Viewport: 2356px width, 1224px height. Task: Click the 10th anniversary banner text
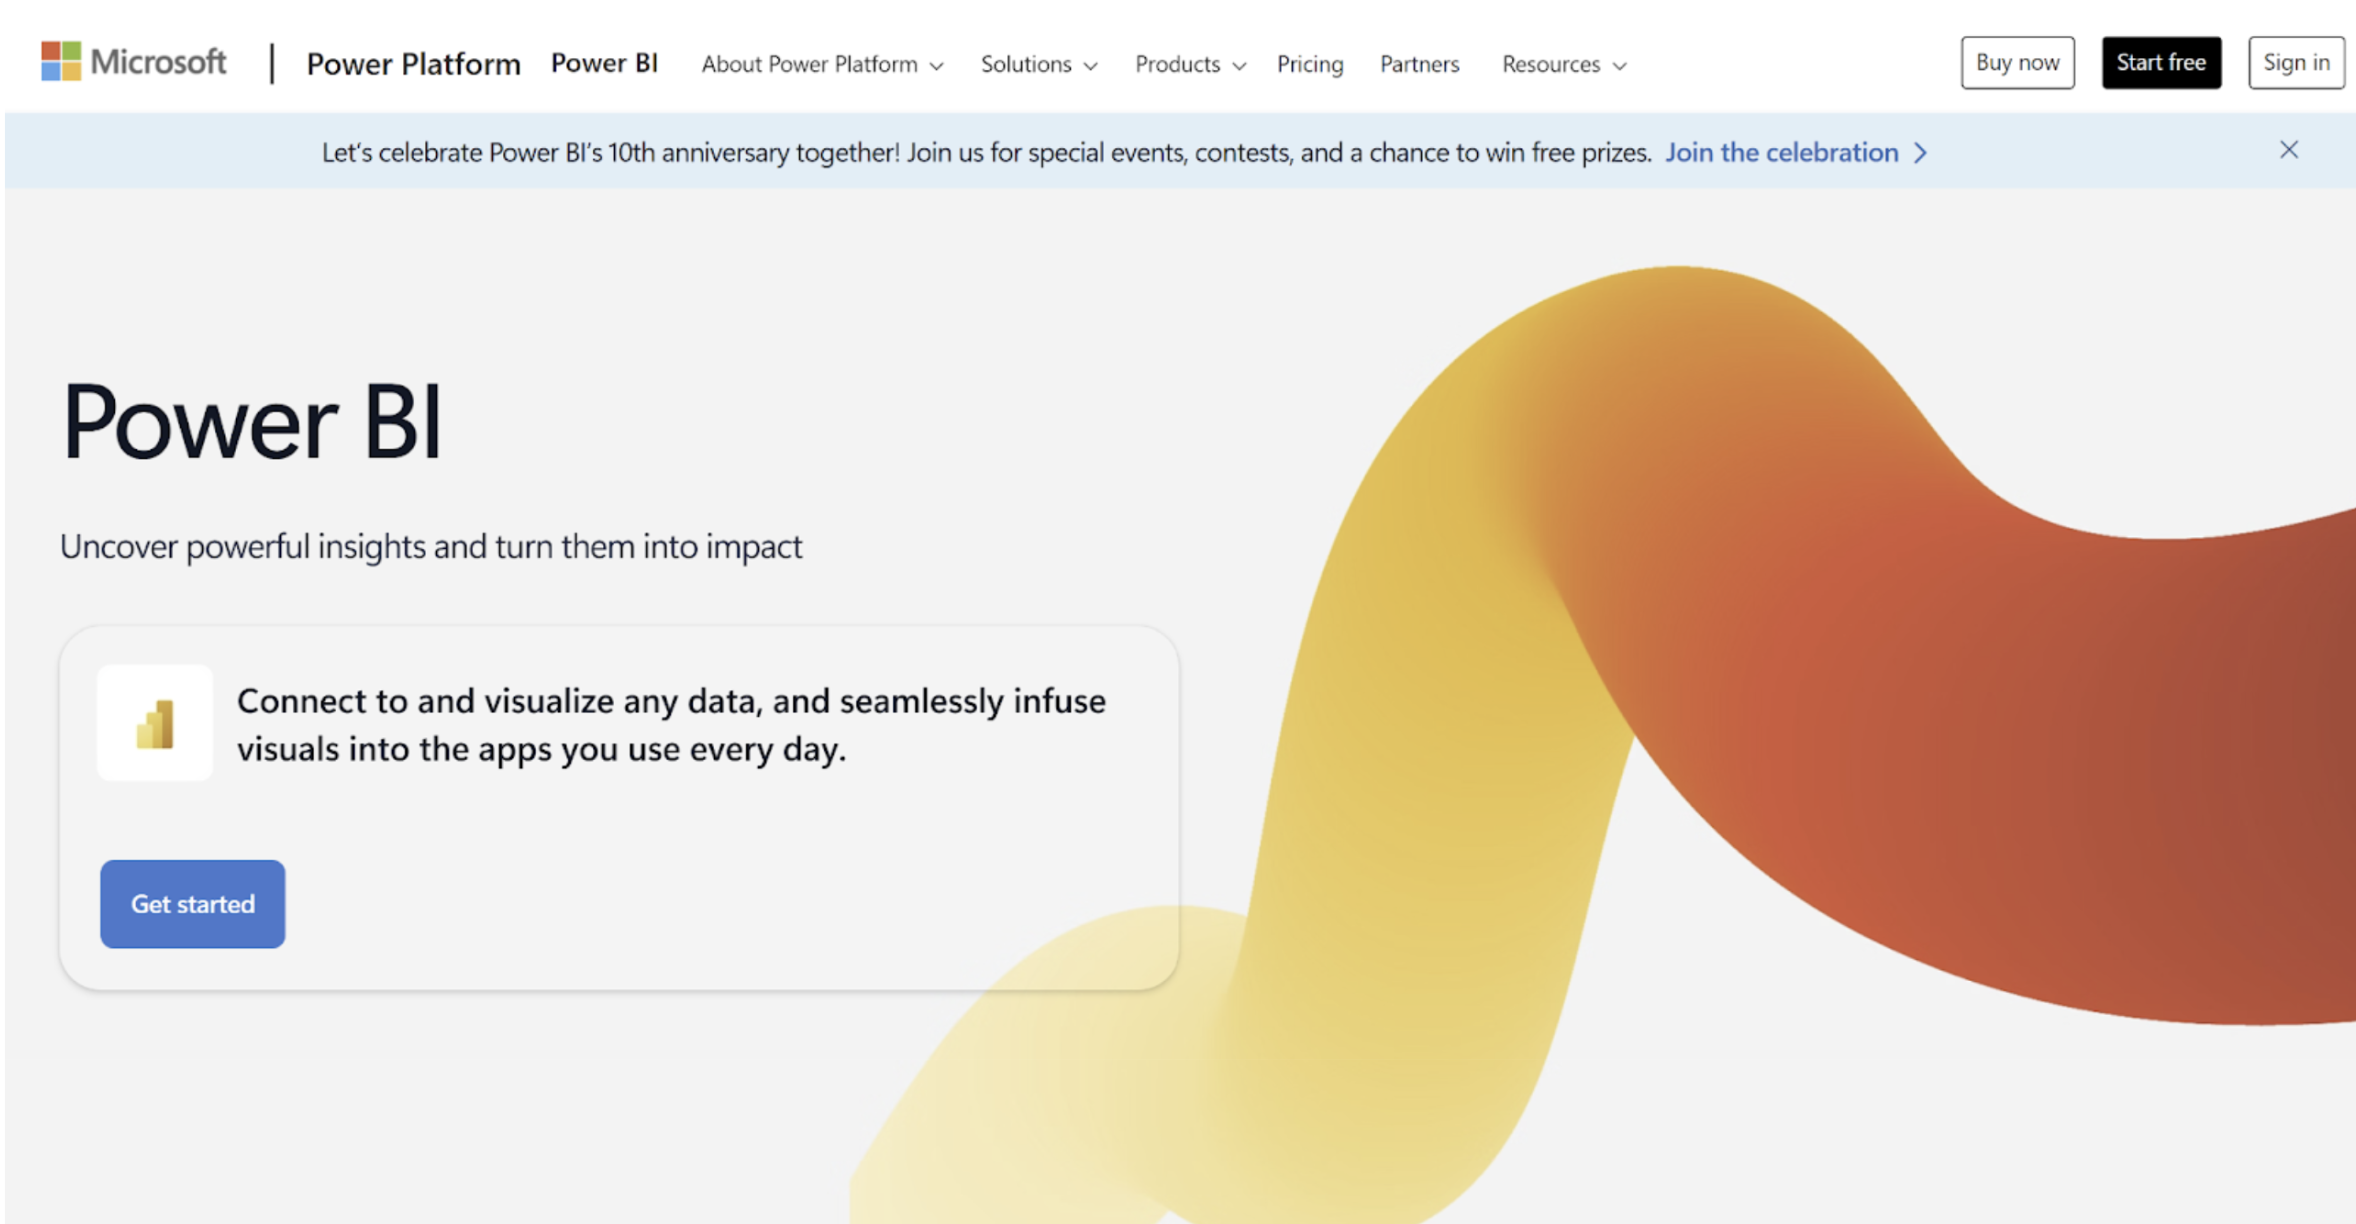pos(986,152)
